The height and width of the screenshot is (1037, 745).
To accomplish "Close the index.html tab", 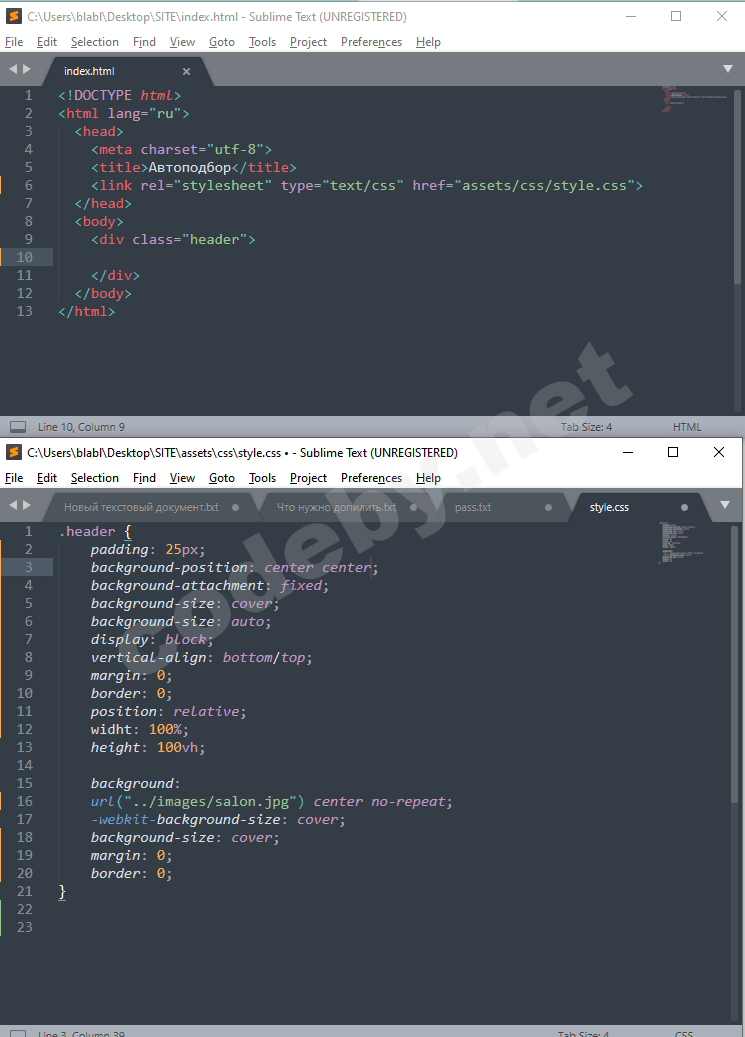I will coord(187,71).
